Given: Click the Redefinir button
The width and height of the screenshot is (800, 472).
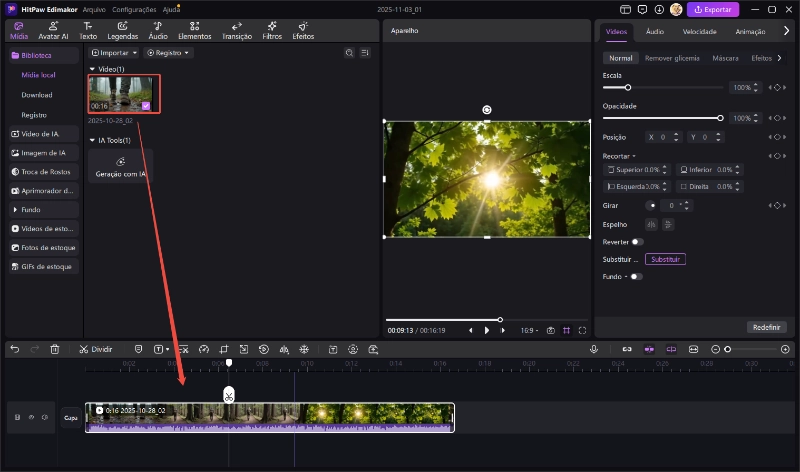Looking at the screenshot, I should [766, 327].
